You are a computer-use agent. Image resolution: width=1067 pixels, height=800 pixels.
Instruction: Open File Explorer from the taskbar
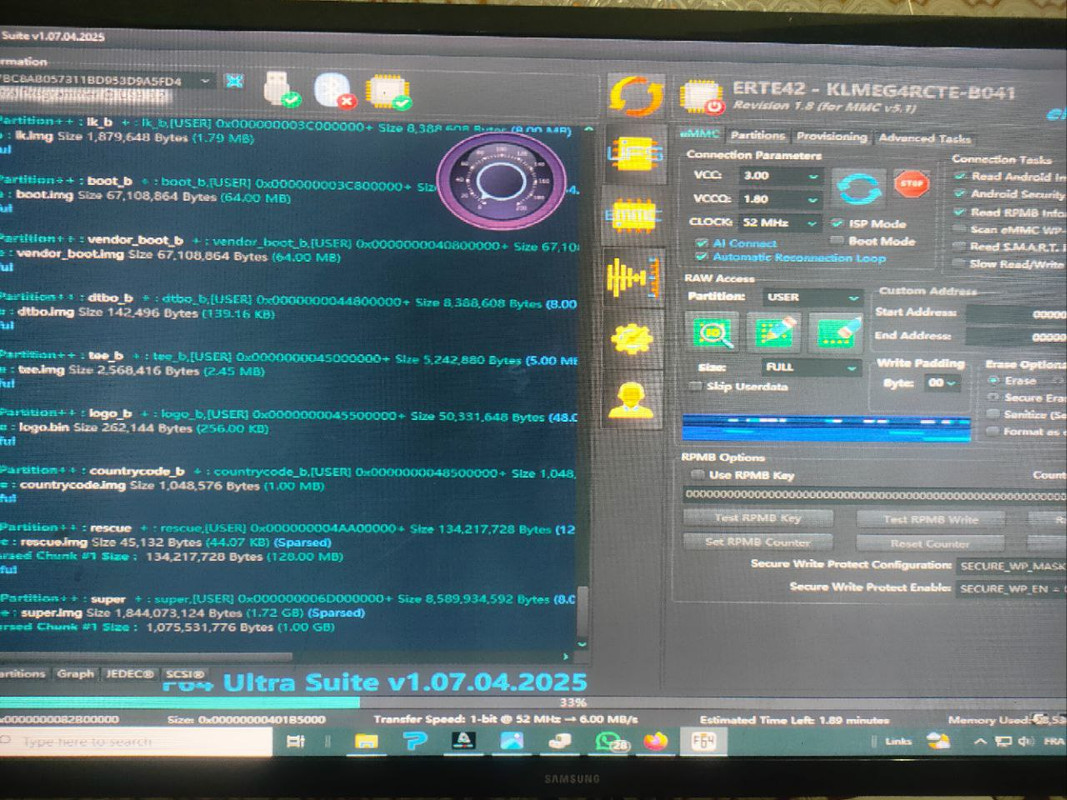pos(366,741)
